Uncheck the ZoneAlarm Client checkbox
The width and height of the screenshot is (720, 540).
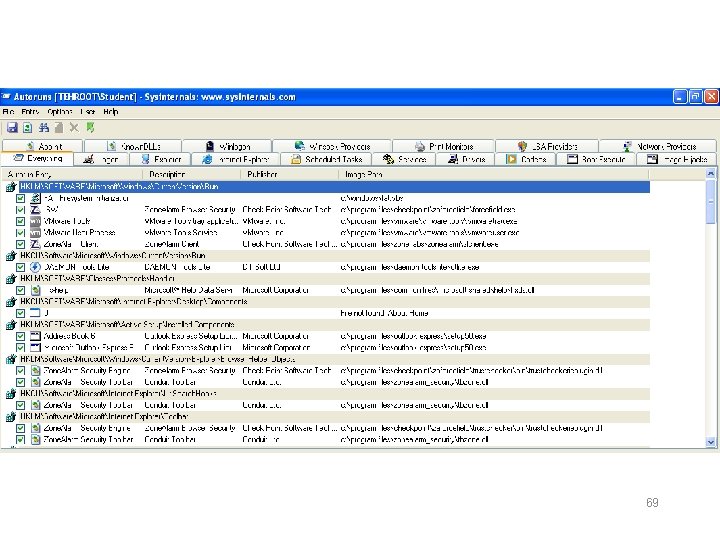(20, 244)
